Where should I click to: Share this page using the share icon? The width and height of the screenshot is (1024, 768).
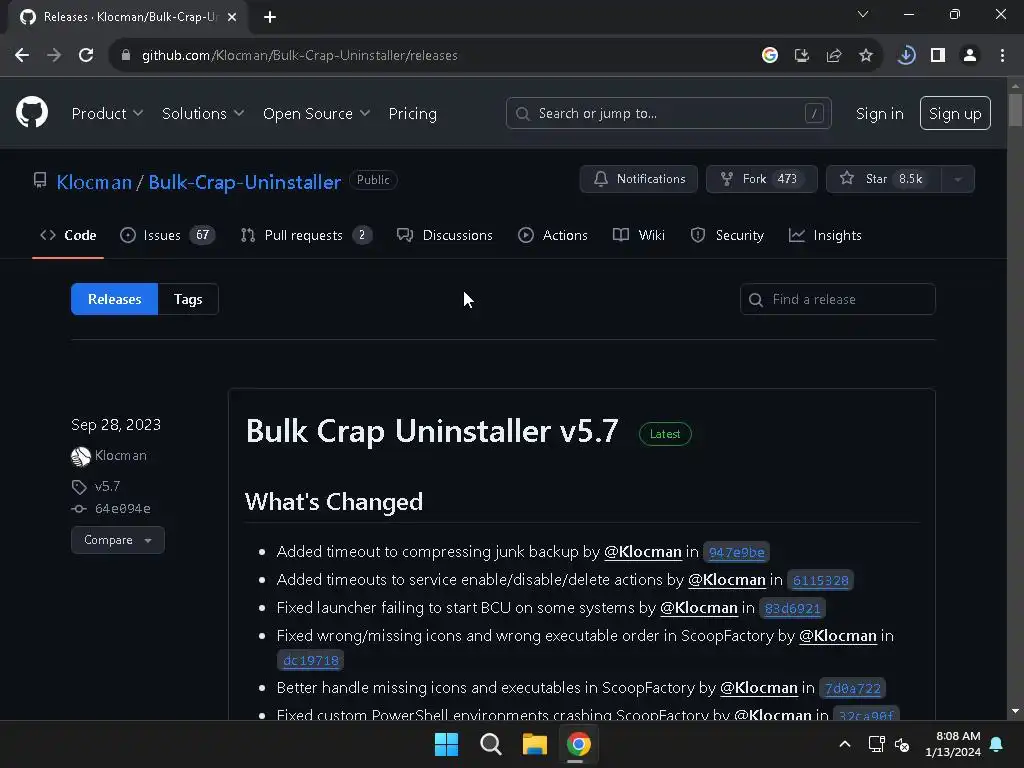pos(834,56)
